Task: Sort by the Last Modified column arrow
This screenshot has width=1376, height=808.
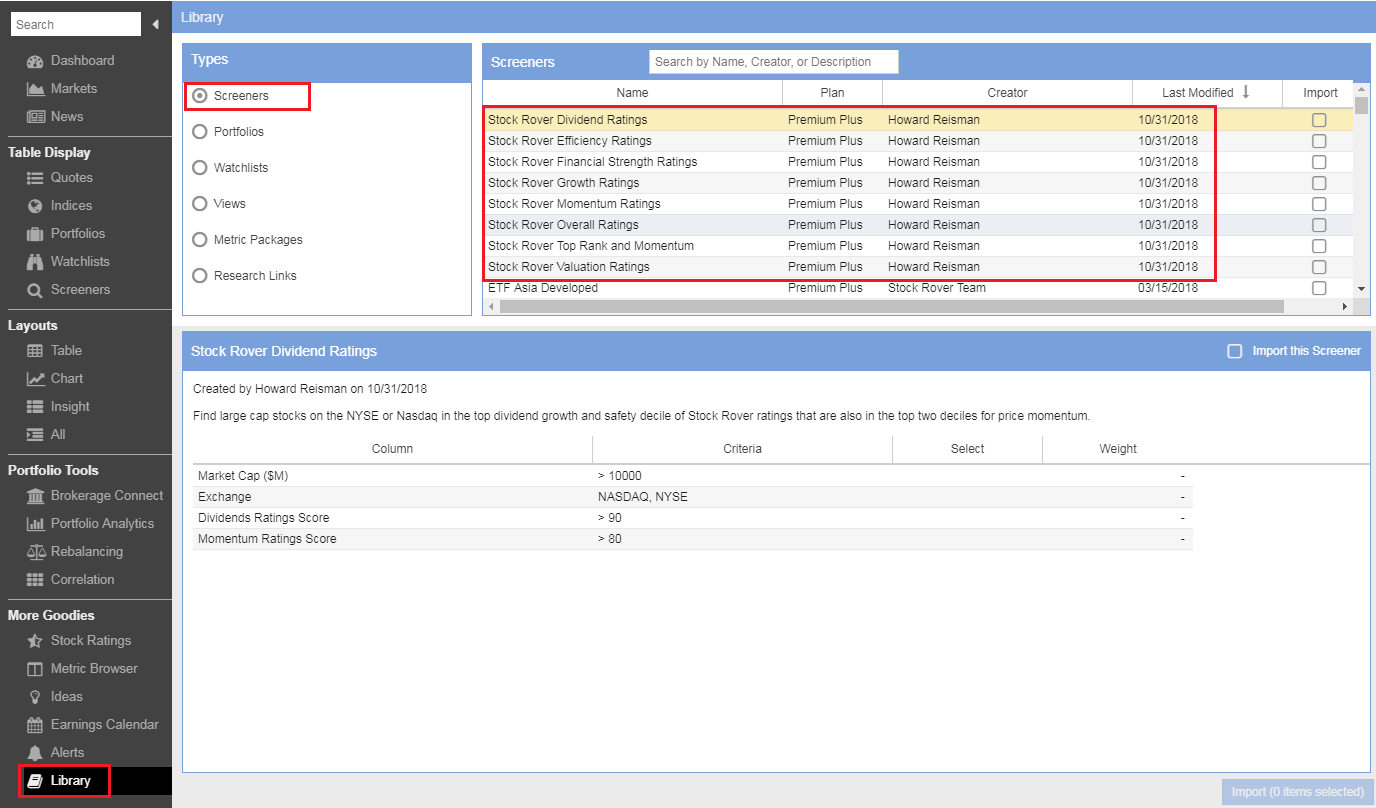Action: pos(1246,92)
